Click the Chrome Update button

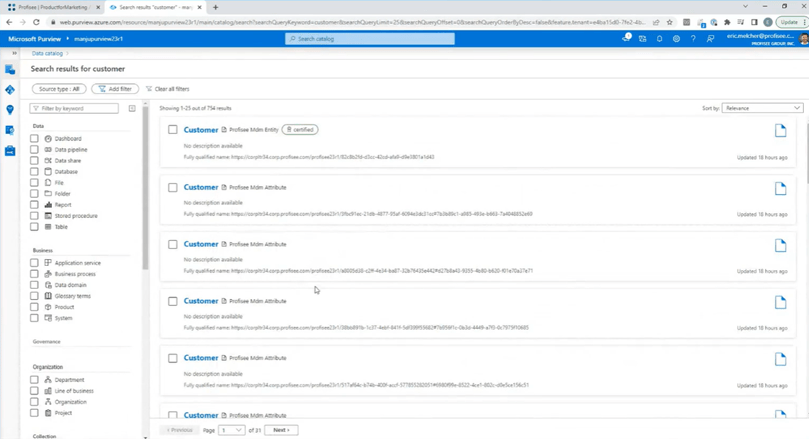(789, 22)
